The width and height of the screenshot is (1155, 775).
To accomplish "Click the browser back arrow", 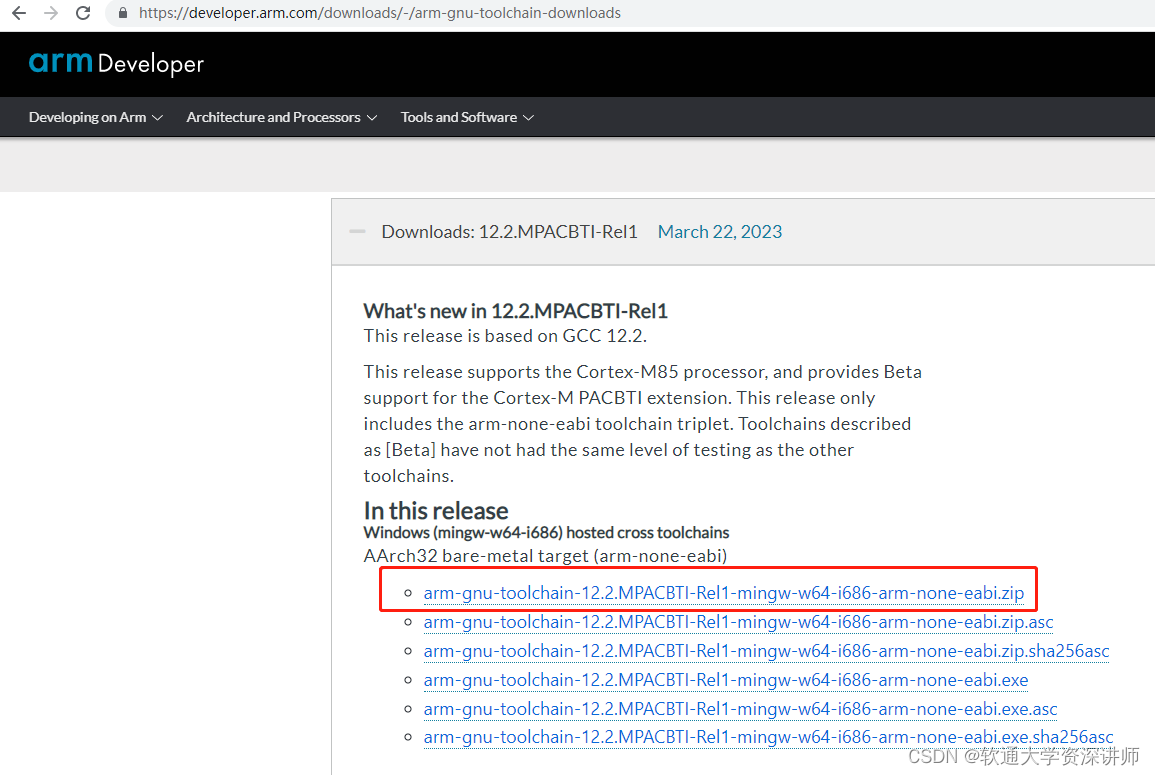I will point(19,13).
